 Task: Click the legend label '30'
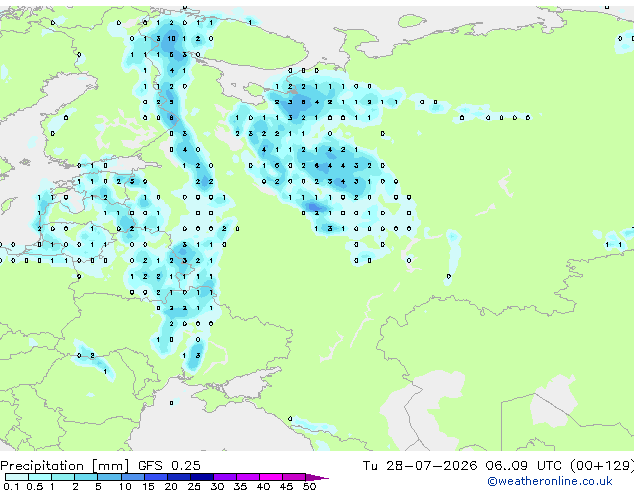point(217,486)
